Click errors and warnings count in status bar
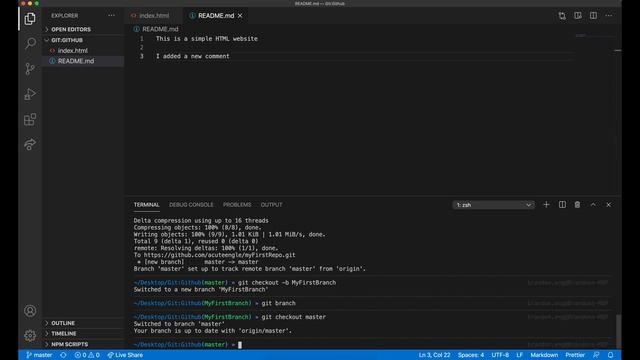The height and width of the screenshot is (360, 640). (x=87, y=355)
